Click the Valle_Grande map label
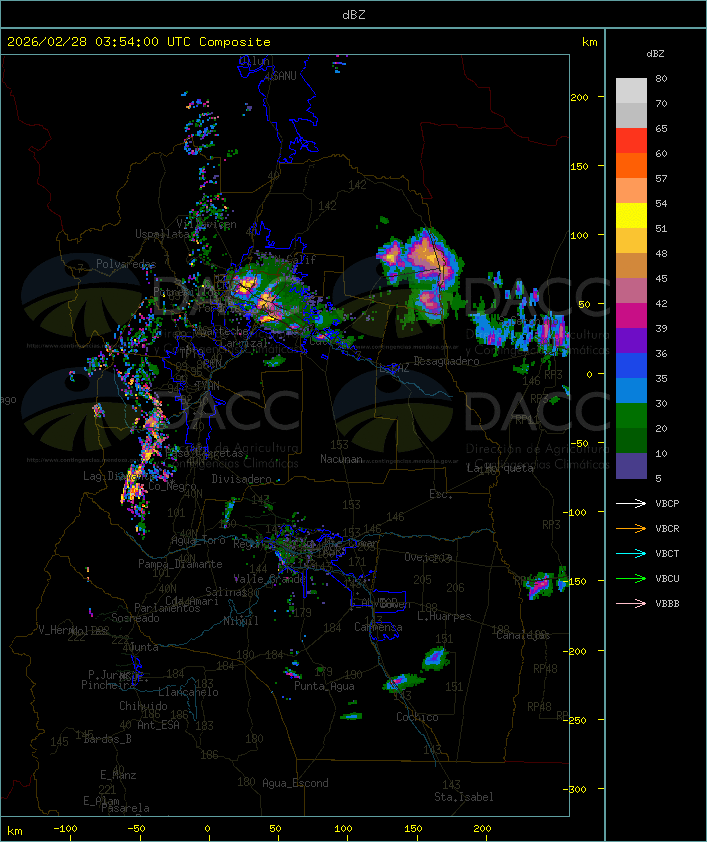Image resolution: width=707 pixels, height=842 pixels. pyautogui.click(x=270, y=579)
